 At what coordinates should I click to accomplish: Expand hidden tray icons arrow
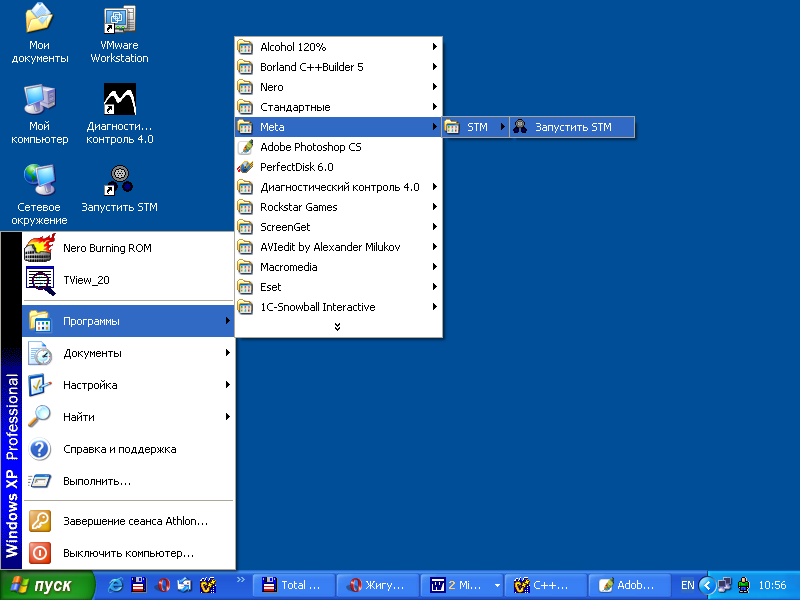(707, 585)
